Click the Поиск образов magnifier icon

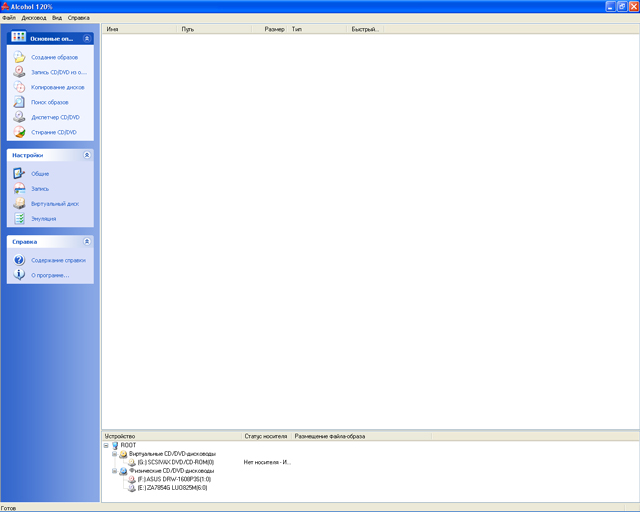19,102
